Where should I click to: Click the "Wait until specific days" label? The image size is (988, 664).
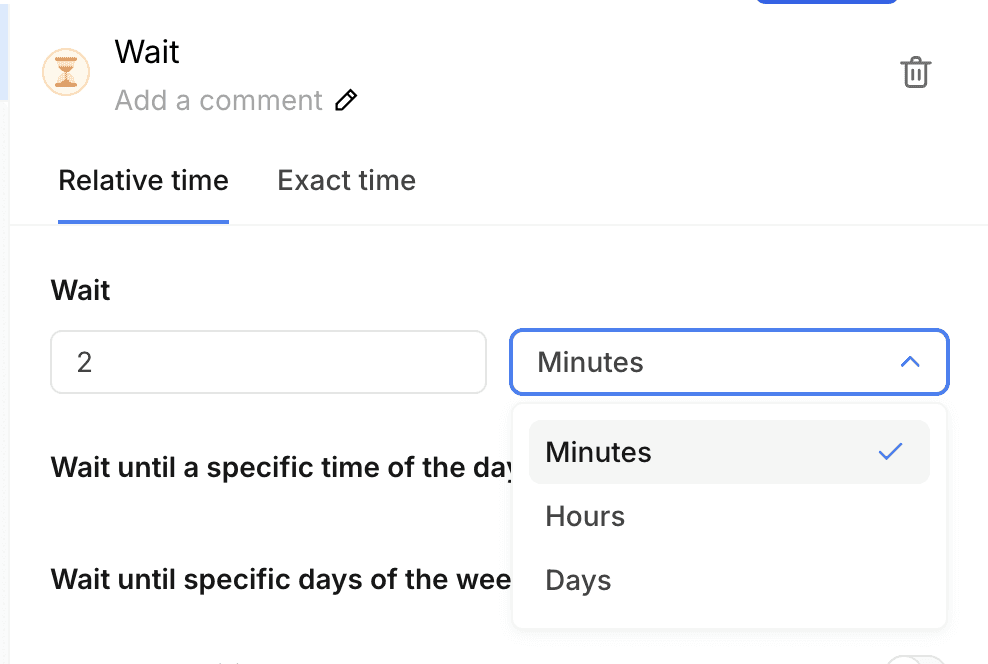coord(280,579)
